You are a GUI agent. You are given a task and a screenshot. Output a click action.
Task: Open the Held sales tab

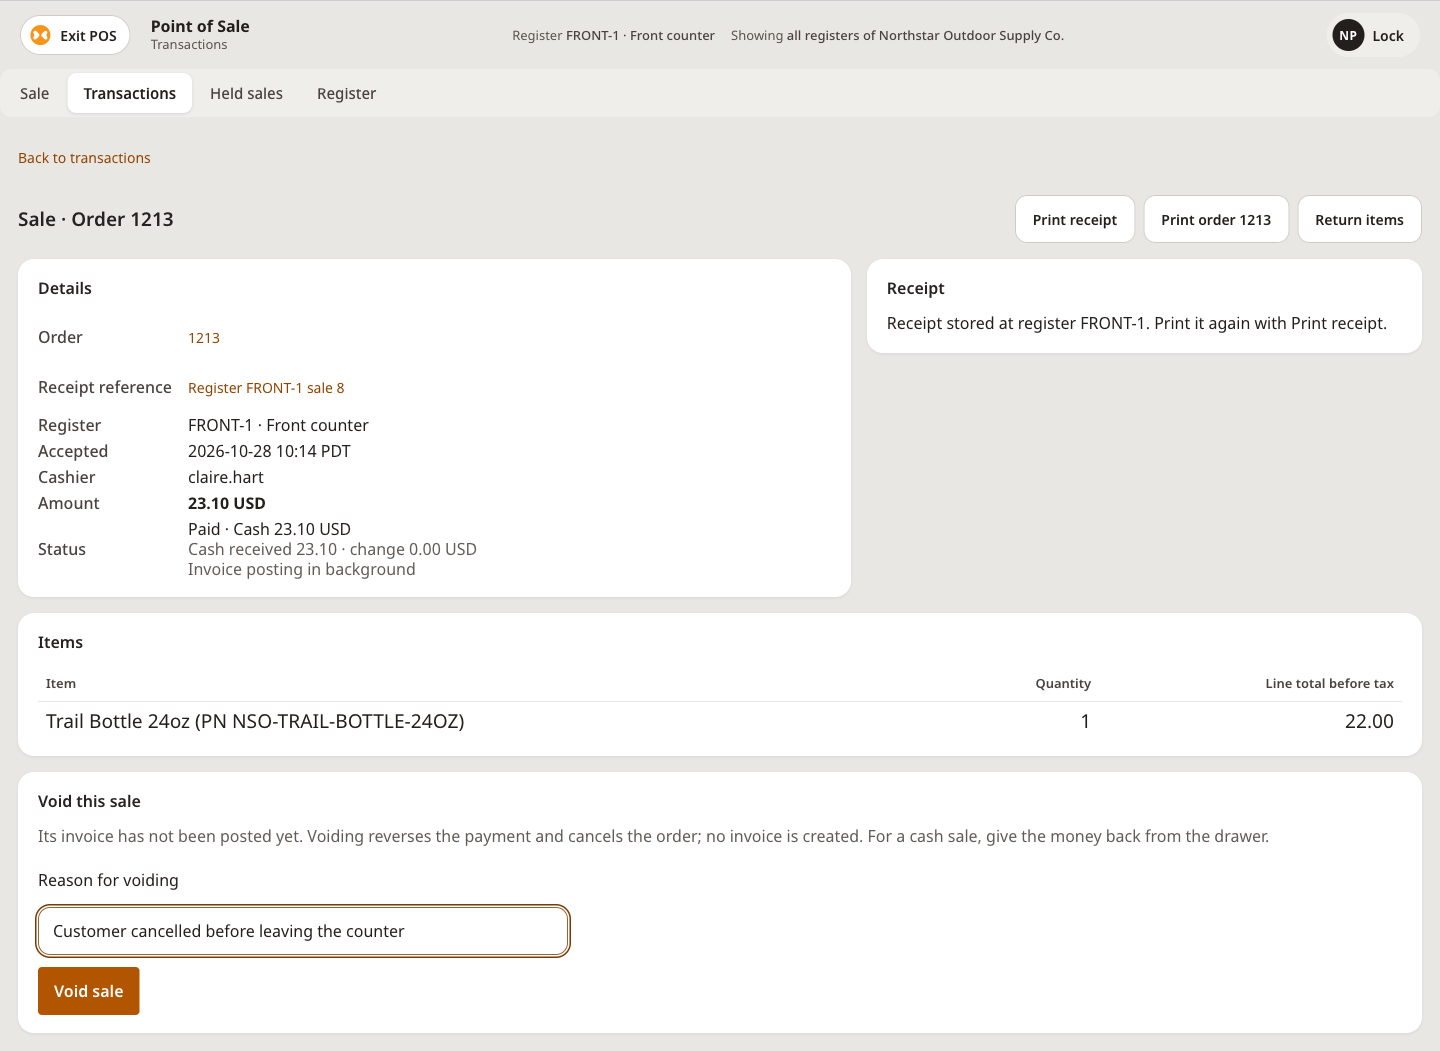tap(246, 94)
